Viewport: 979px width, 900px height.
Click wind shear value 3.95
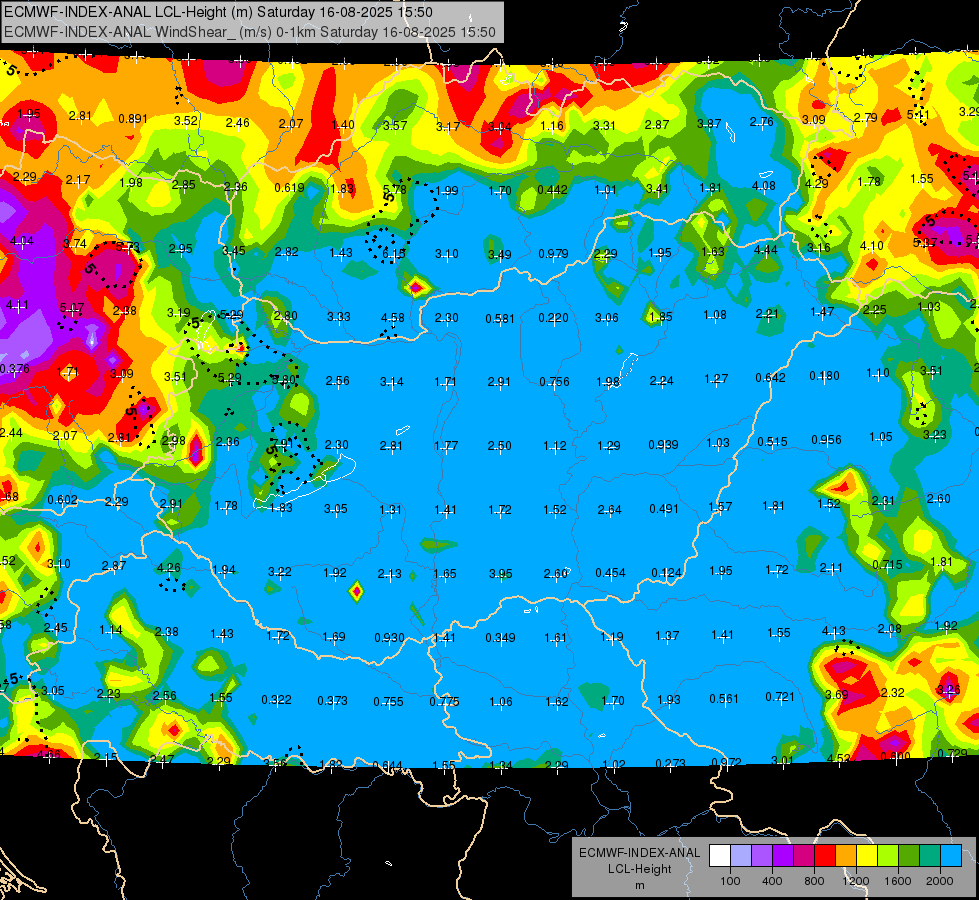point(501,573)
